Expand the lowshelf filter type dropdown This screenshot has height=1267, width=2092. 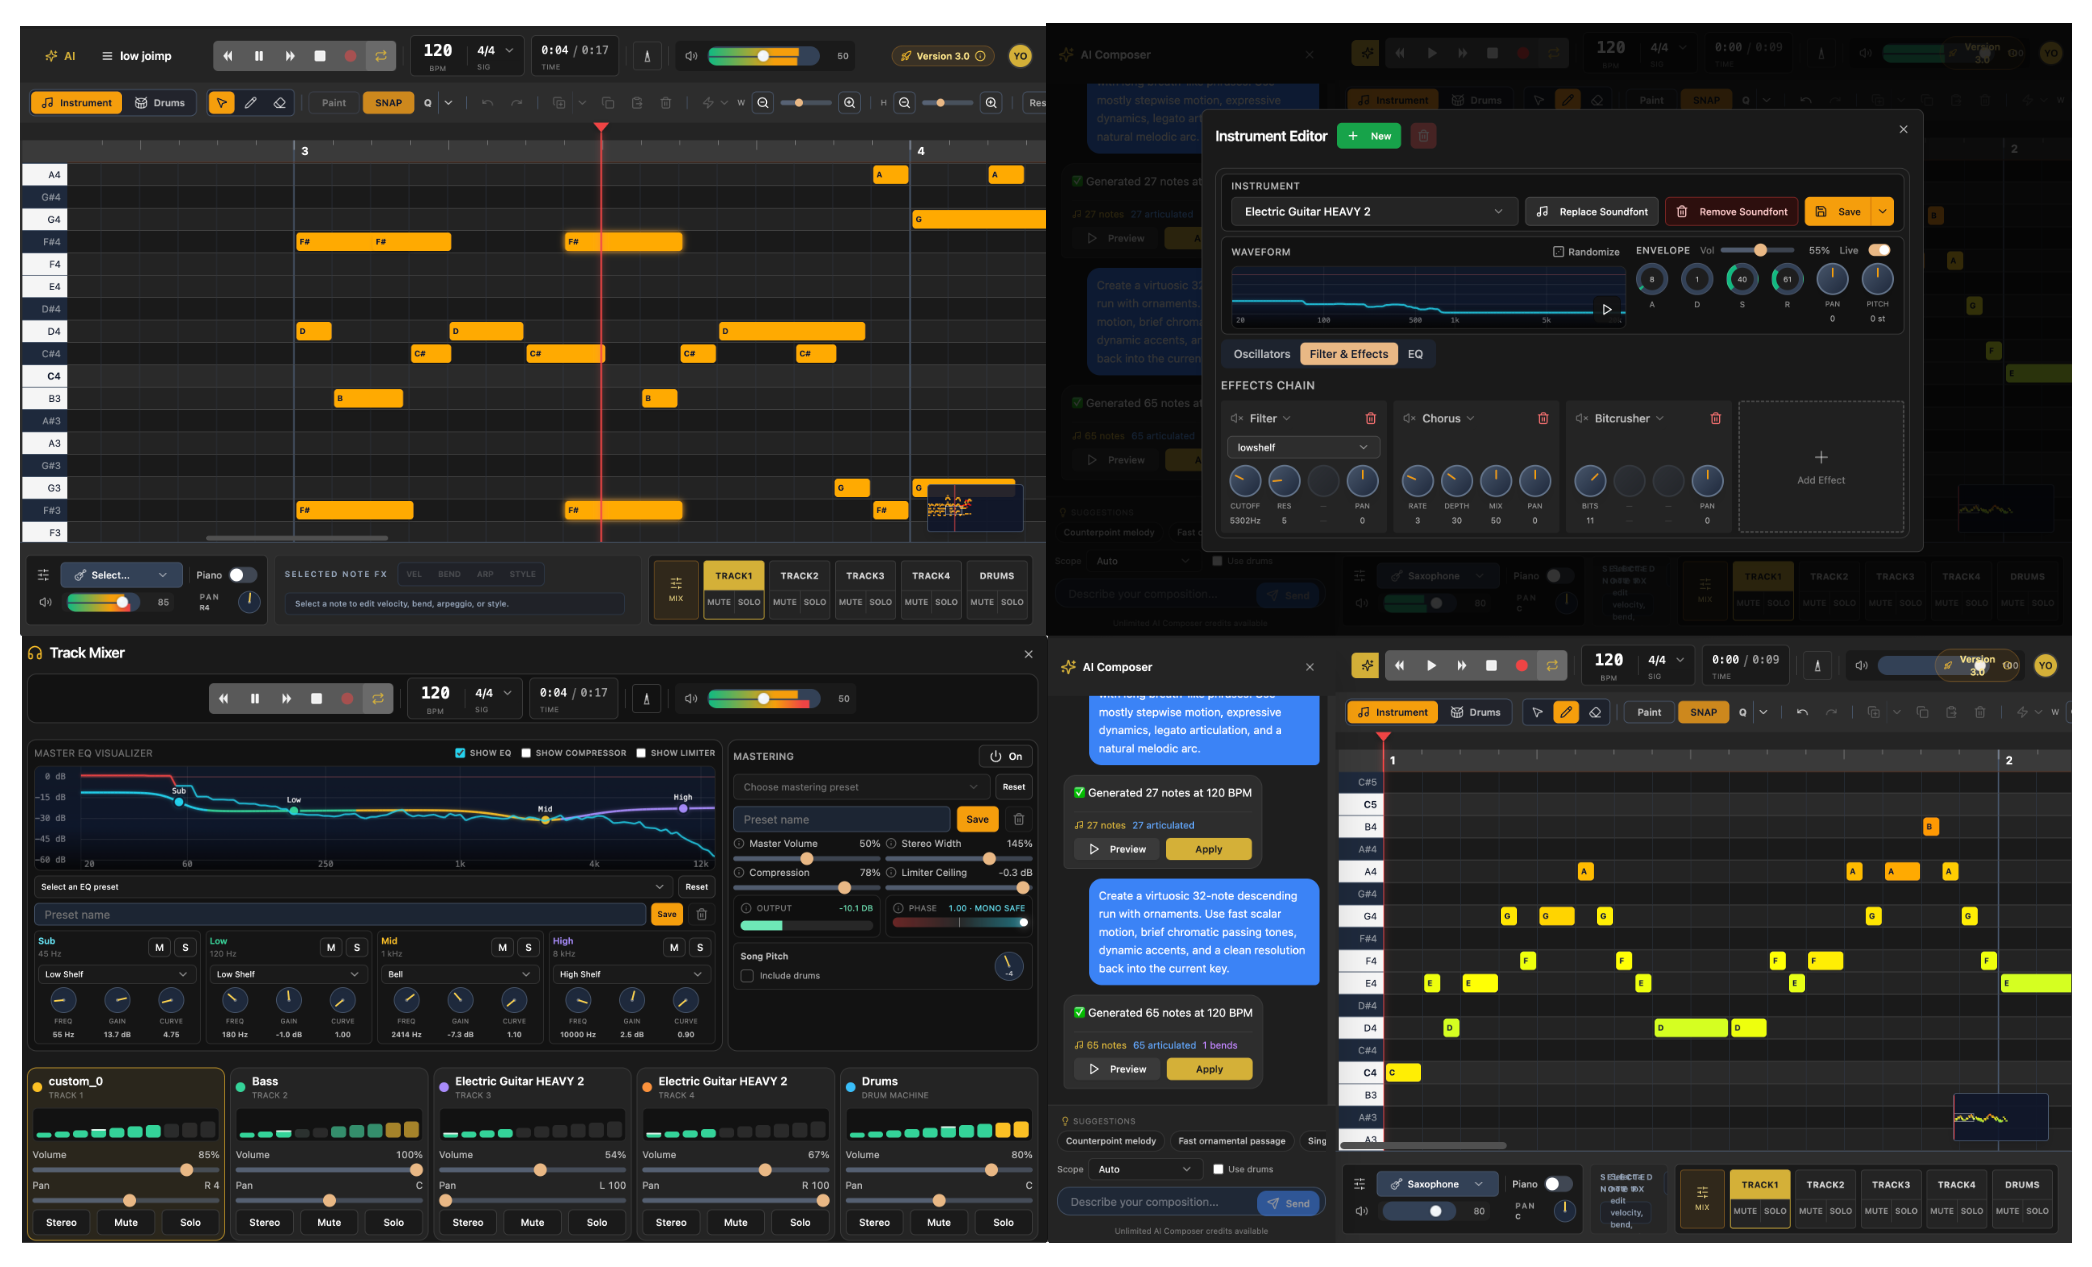(x=1302, y=447)
